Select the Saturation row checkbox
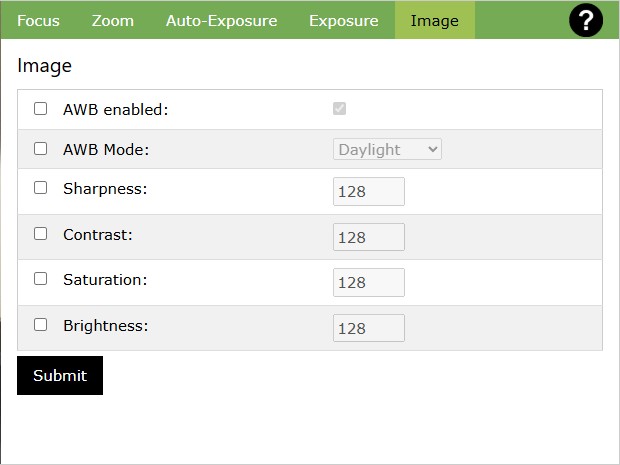This screenshot has height=465, width=620. (41, 279)
